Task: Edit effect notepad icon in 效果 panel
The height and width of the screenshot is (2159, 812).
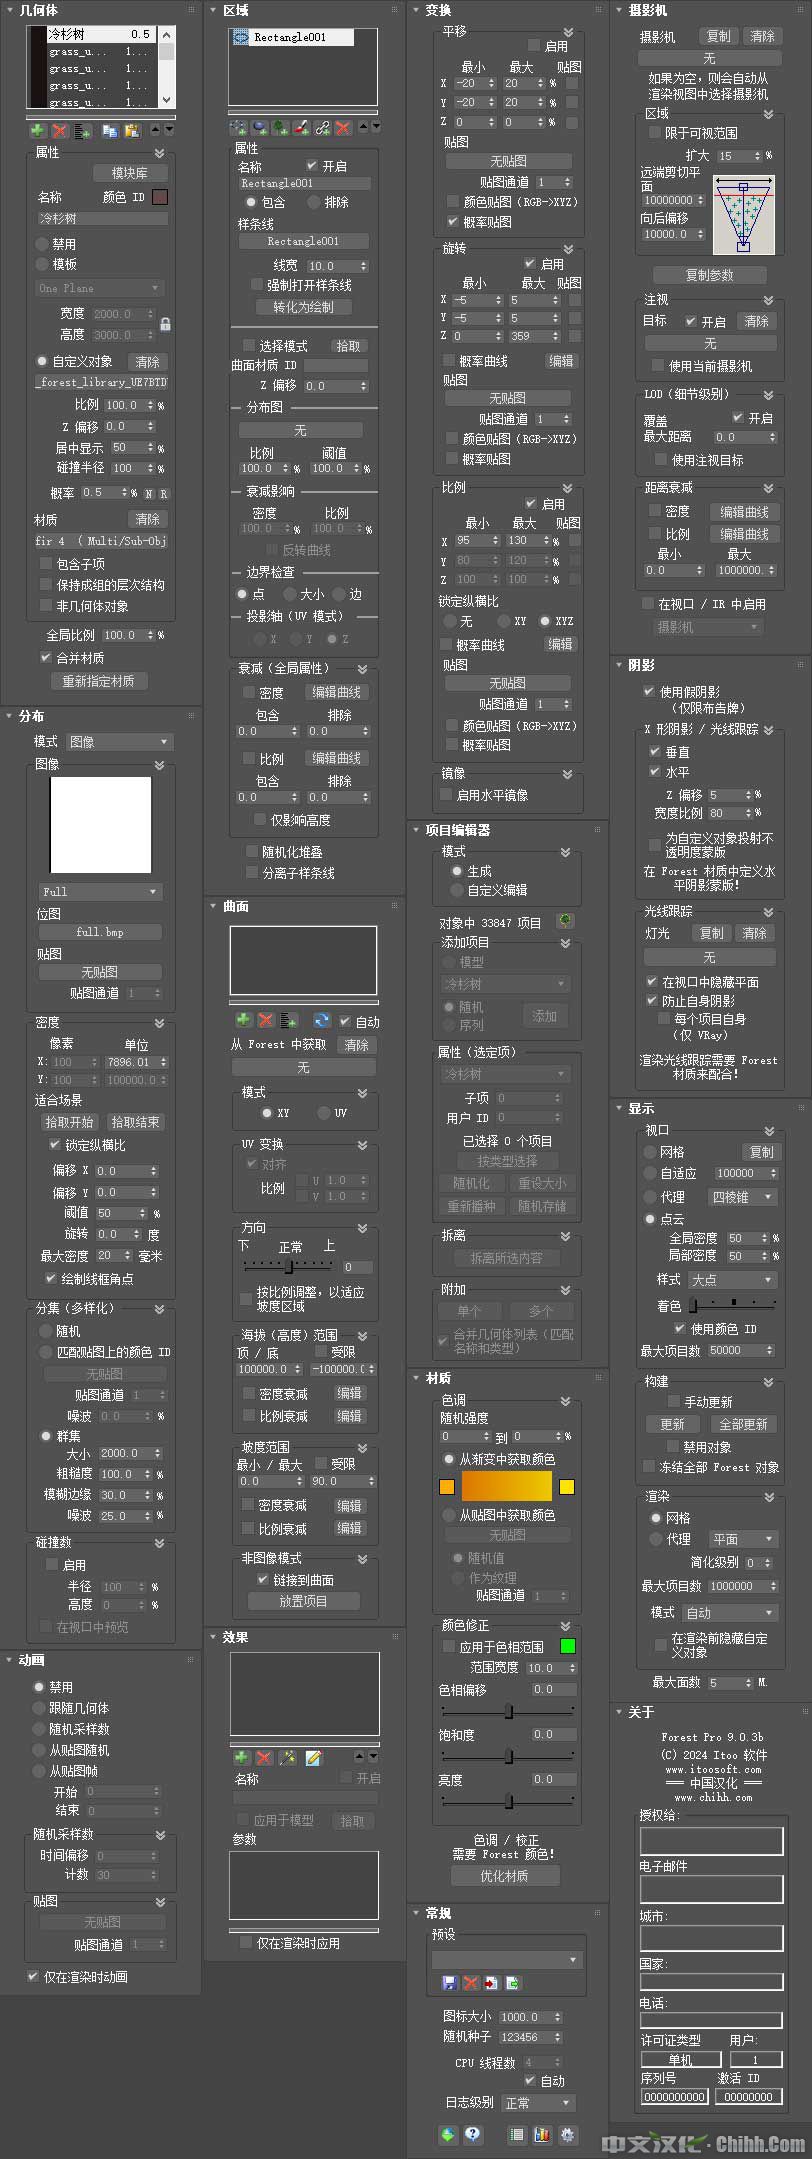Action: [312, 1757]
